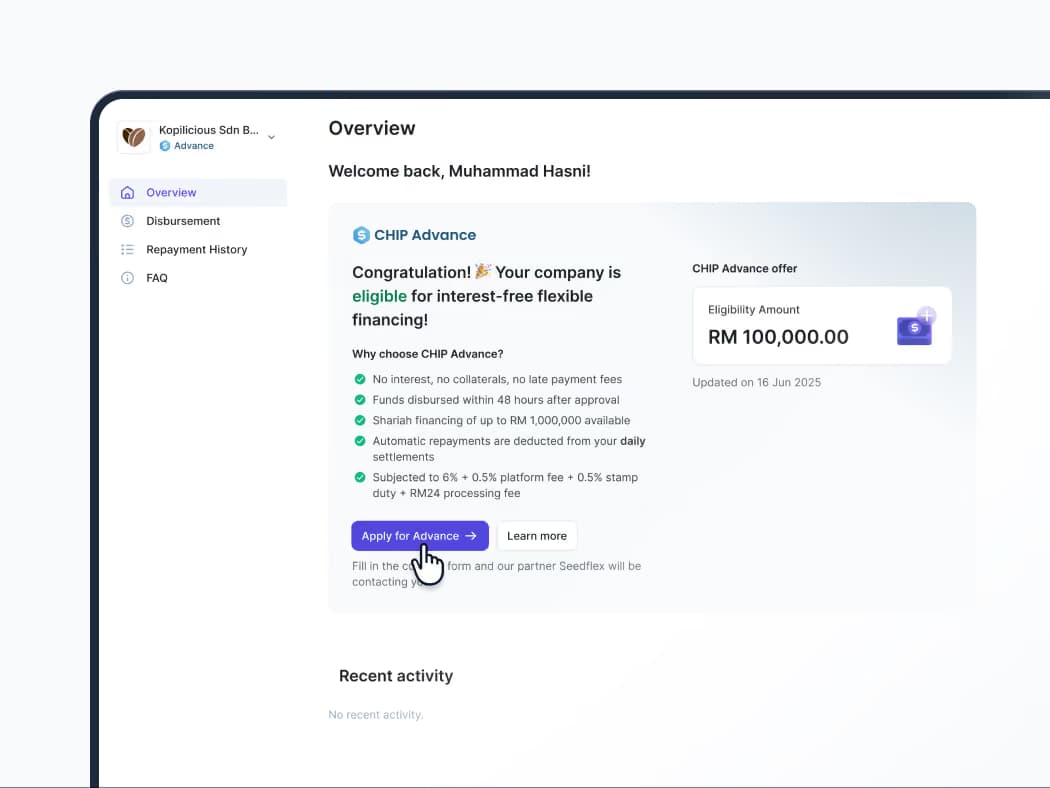Click the 'Overview' page title
Screen dimensions: 1050x788
[372, 129]
